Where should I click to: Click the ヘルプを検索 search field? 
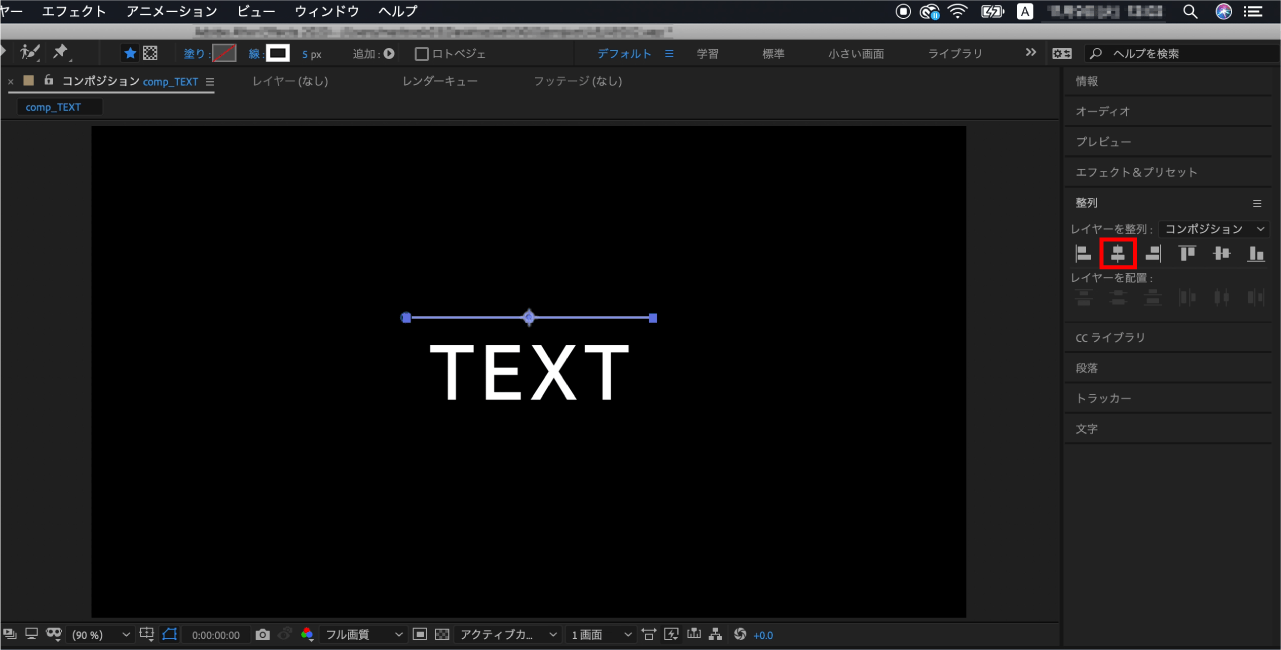[x=1179, y=54]
